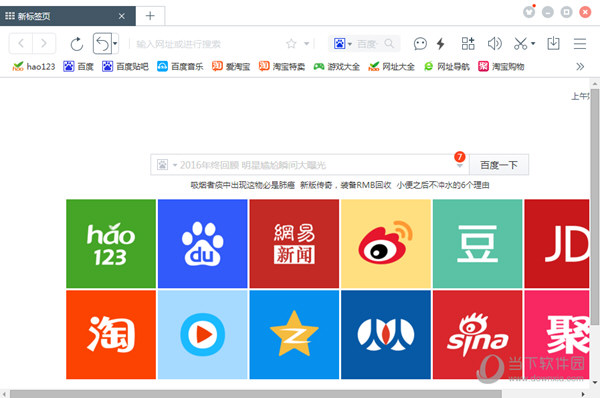The height and width of the screenshot is (398, 600).
Task: Expand the dropdown next to the star
Action: point(307,44)
